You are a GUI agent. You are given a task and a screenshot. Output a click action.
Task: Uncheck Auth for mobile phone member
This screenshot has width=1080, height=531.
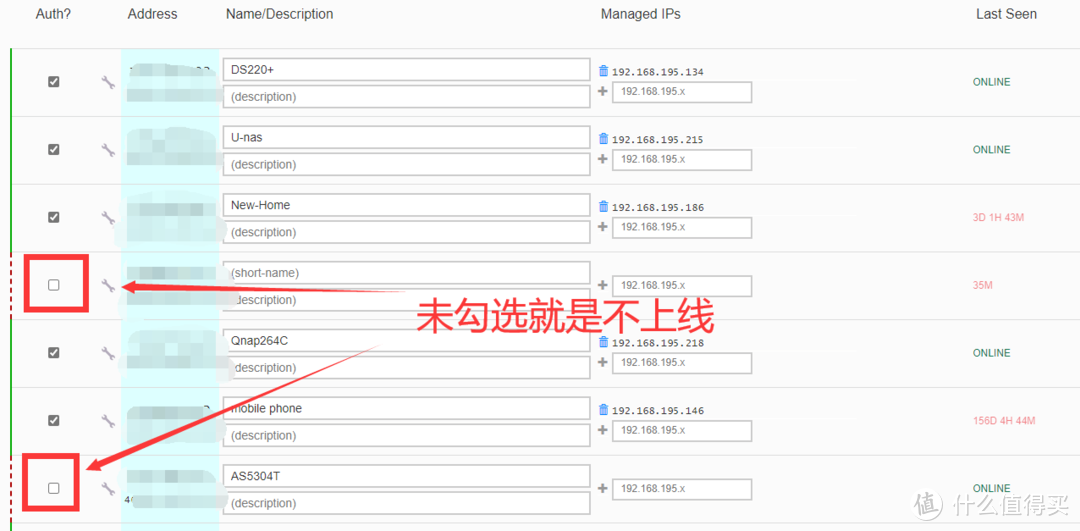[x=54, y=420]
